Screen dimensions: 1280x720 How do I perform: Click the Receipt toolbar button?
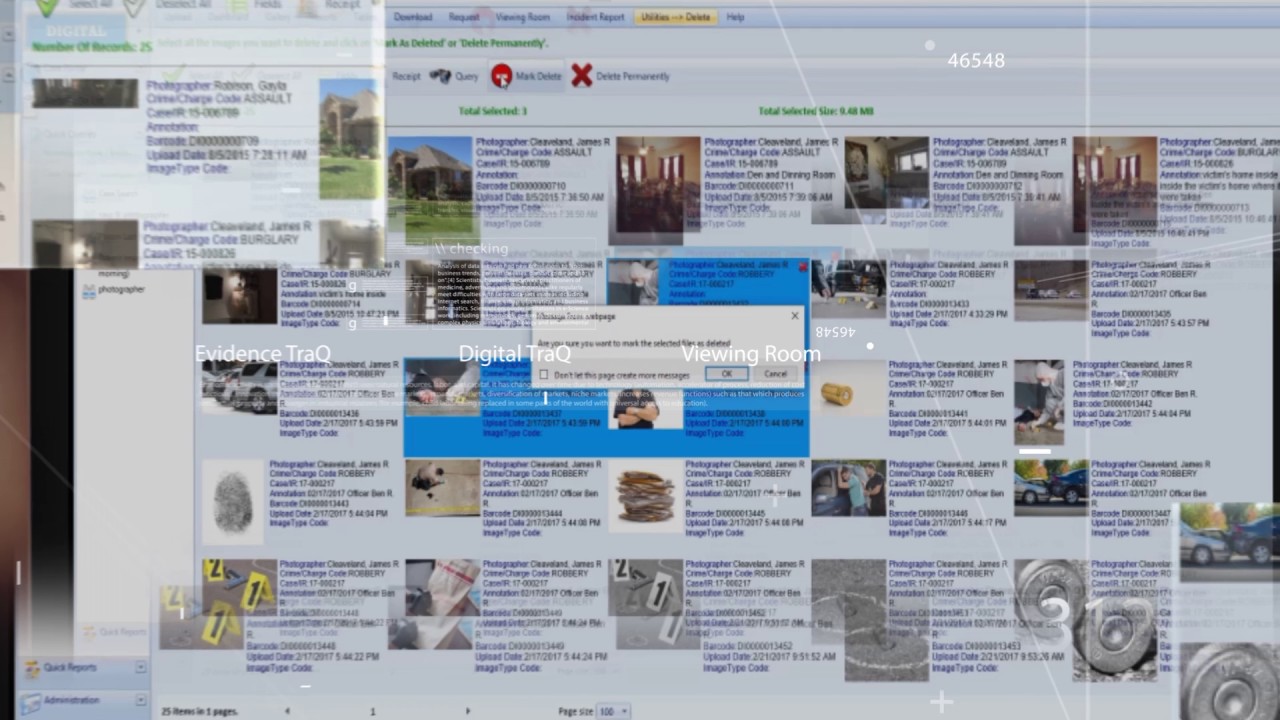point(406,76)
